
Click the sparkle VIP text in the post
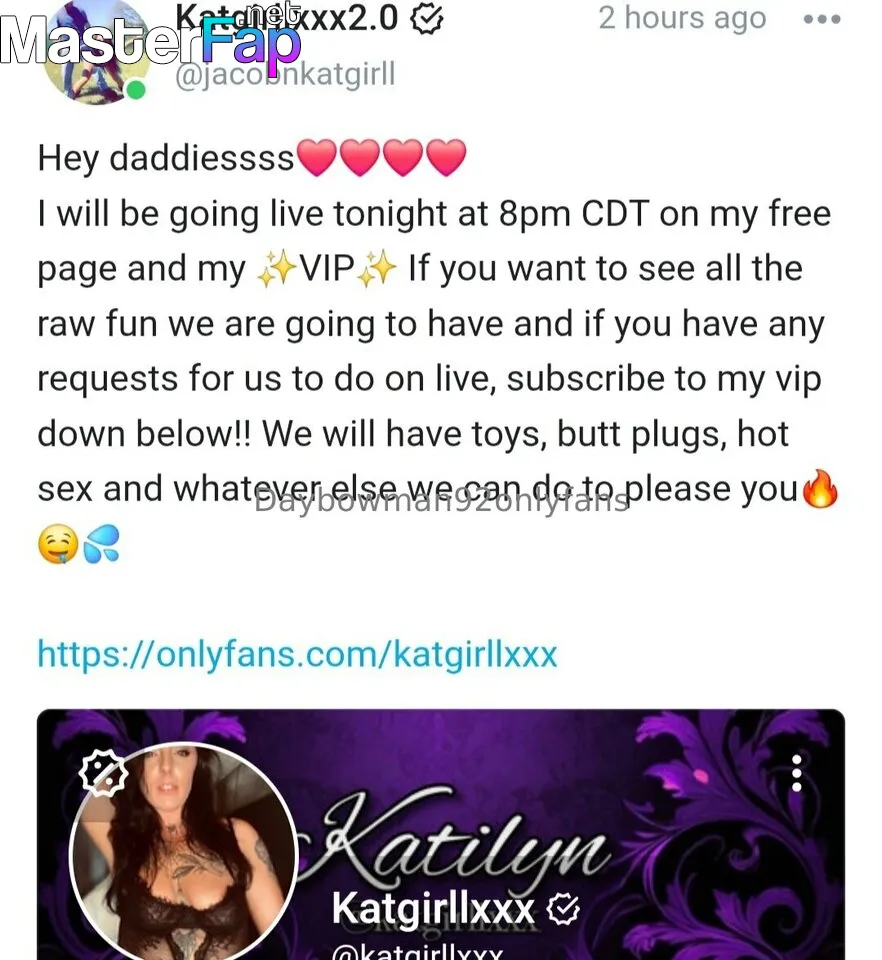(326, 268)
